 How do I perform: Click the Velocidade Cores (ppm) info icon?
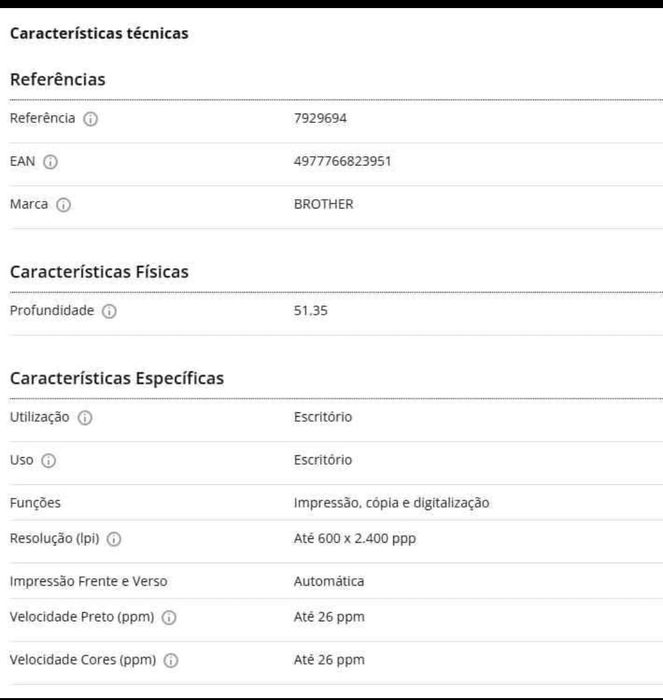[x=171, y=661]
